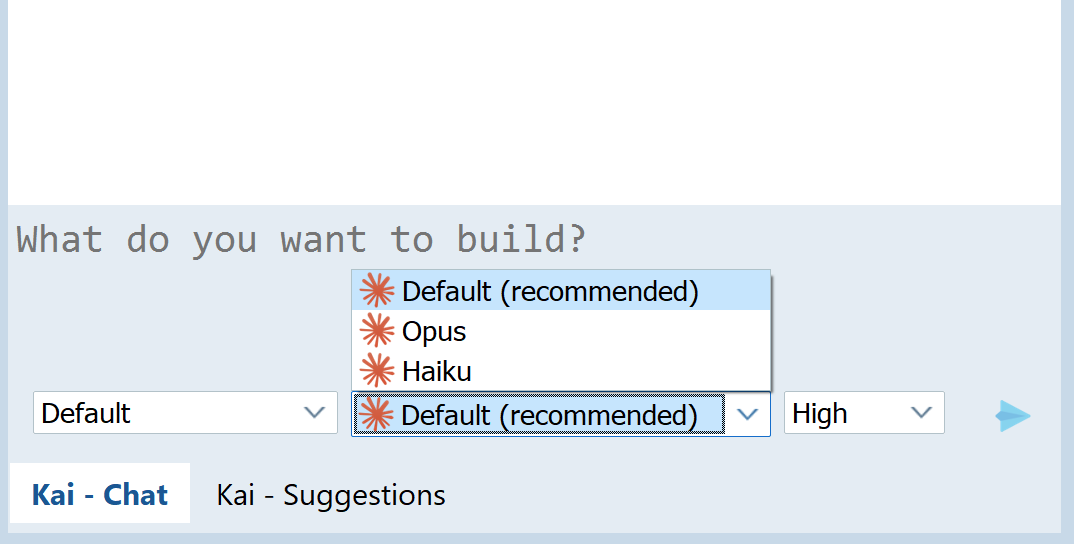Screen dimensions: 1074x544
Task: Click the starburst icon inside the model combo box
Action: click(376, 415)
